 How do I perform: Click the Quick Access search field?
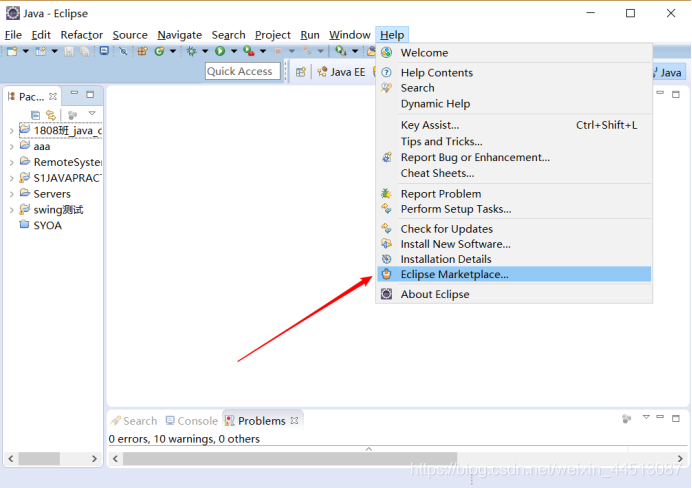pos(243,71)
